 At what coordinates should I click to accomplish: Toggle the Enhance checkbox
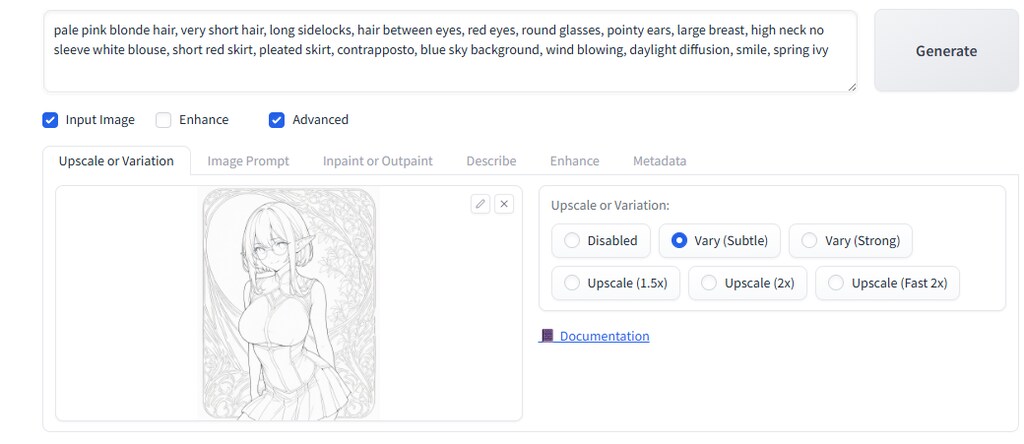[x=164, y=120]
